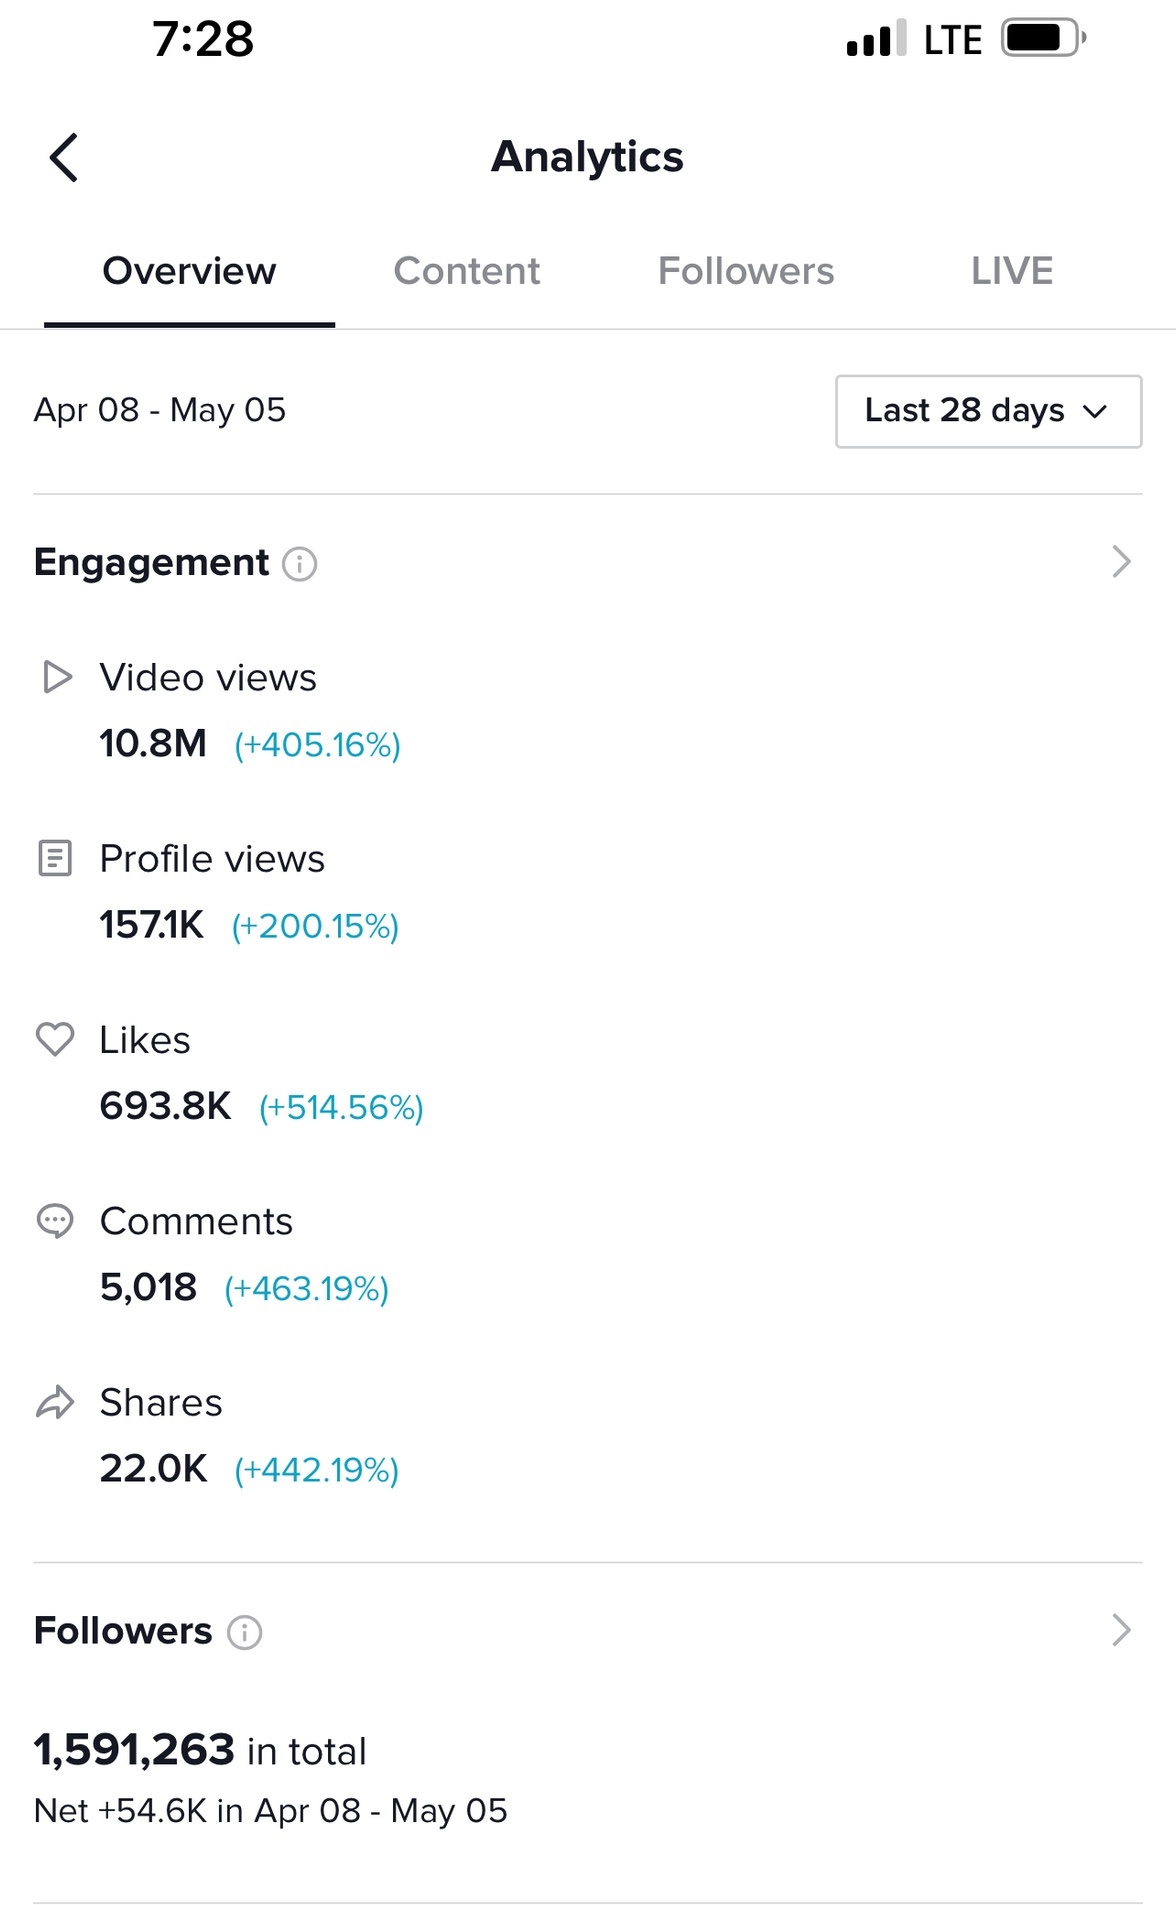Tap the back arrow icon
This screenshot has height=1905, width=1176.
point(64,158)
